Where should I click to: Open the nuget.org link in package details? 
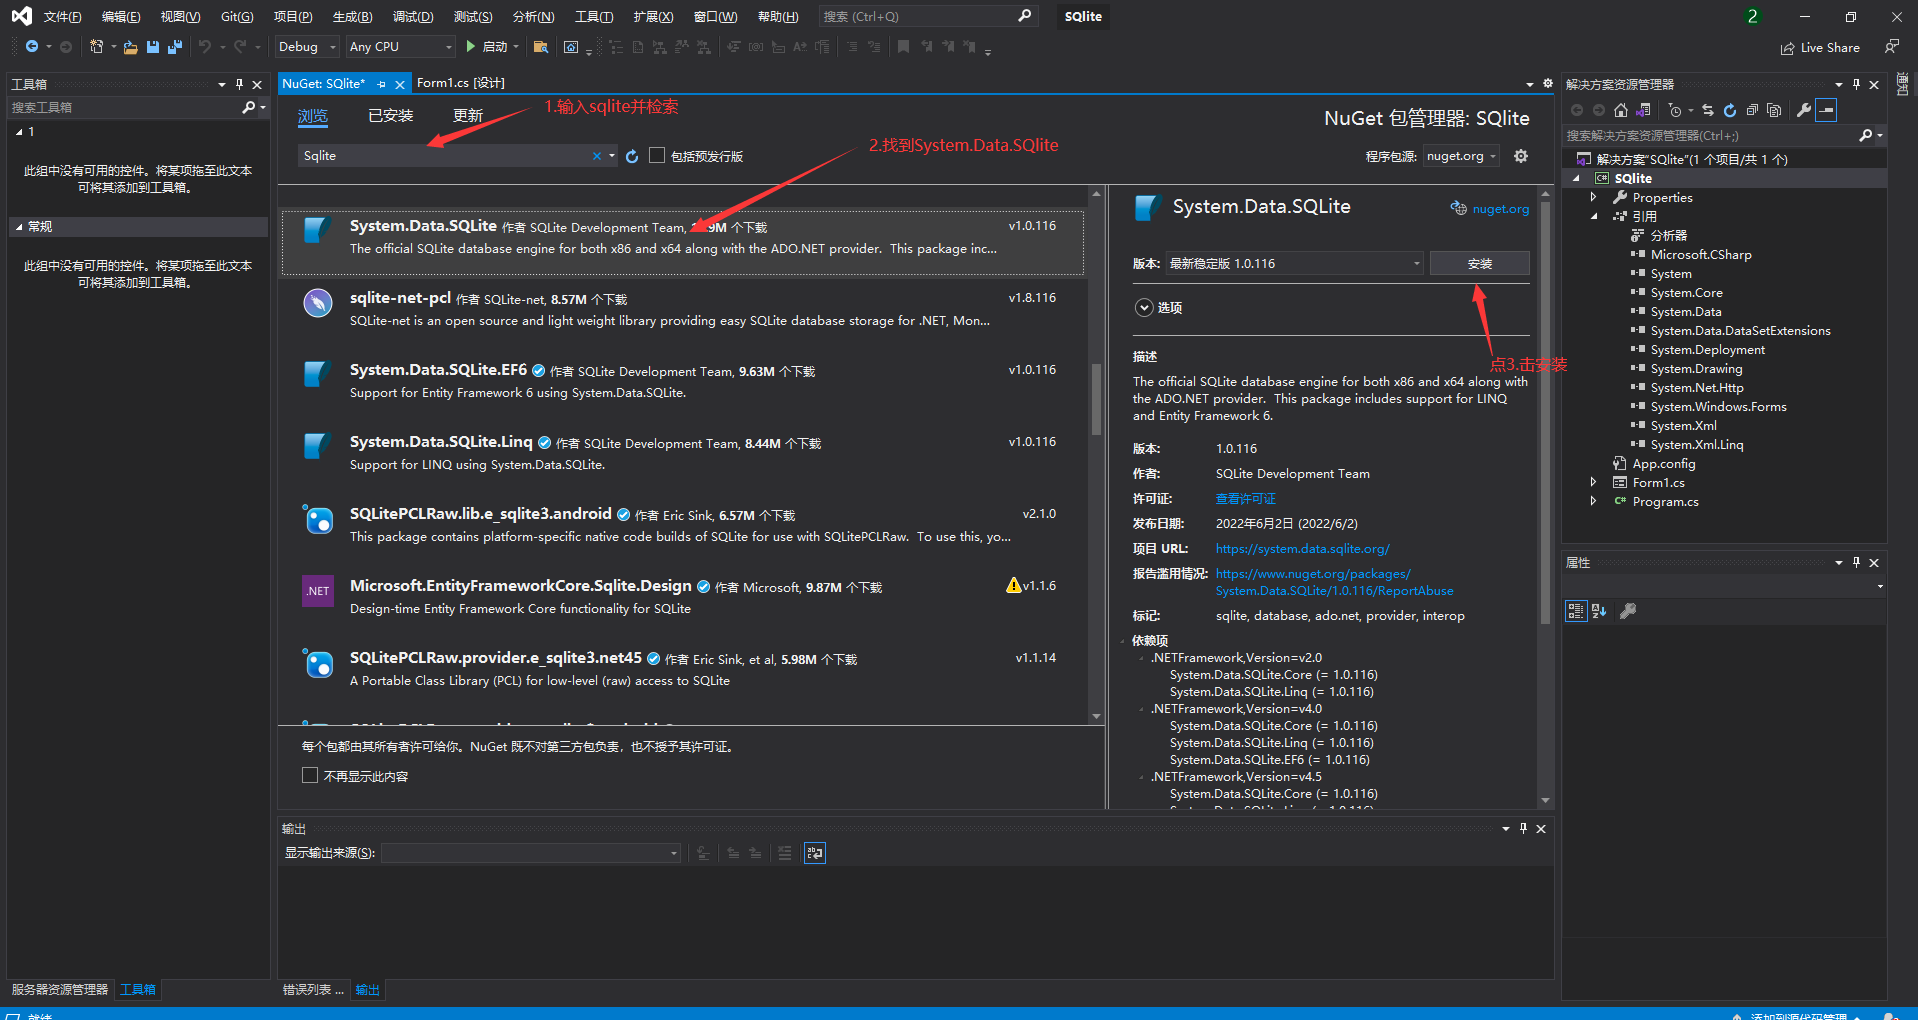click(1500, 209)
